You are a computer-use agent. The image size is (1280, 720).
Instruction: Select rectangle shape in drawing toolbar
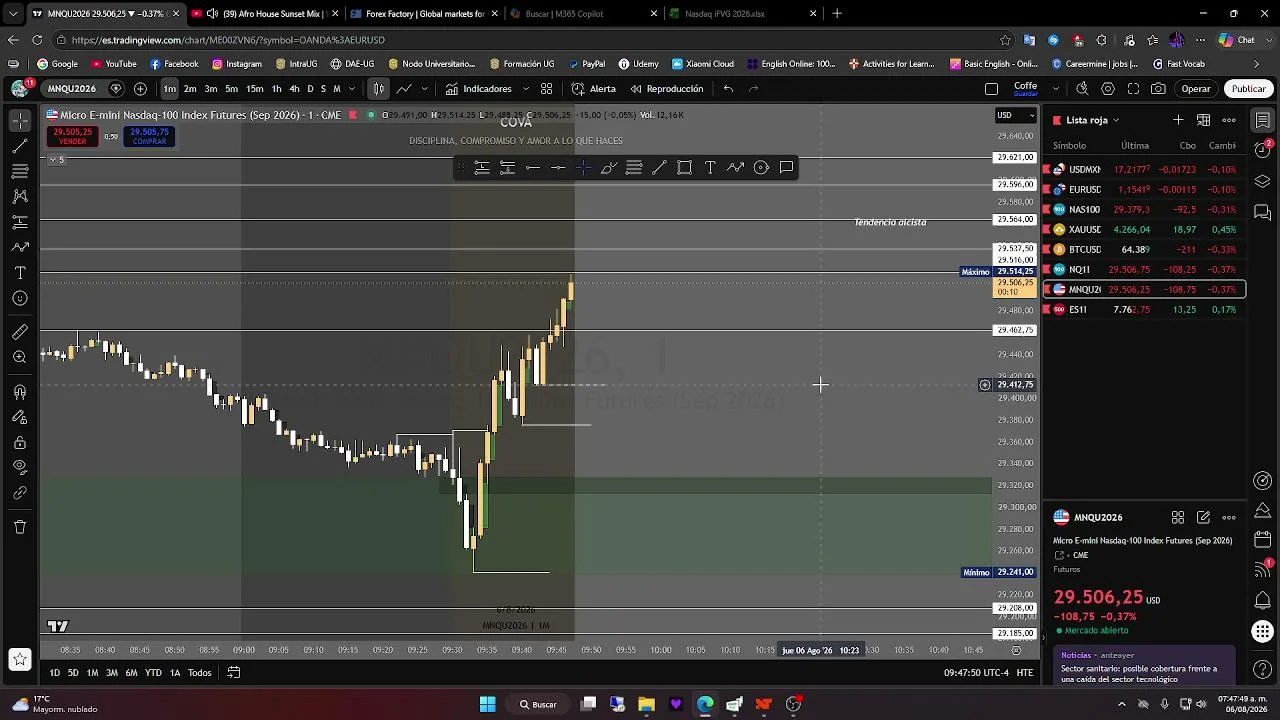[684, 167]
